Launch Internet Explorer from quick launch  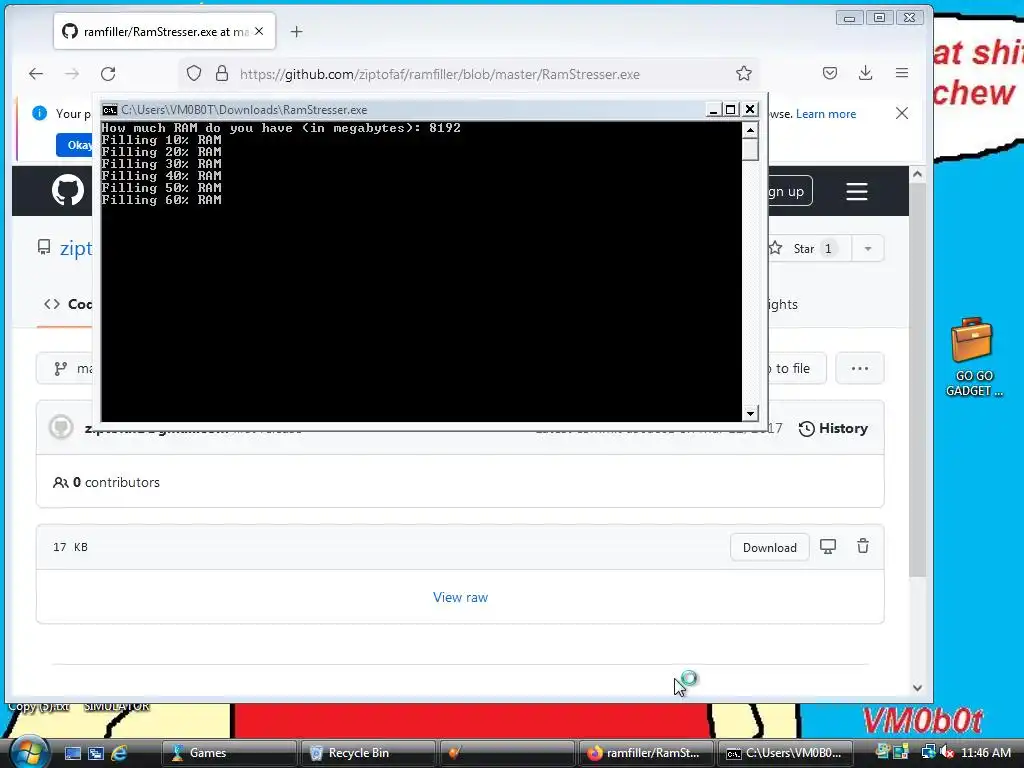click(x=119, y=753)
